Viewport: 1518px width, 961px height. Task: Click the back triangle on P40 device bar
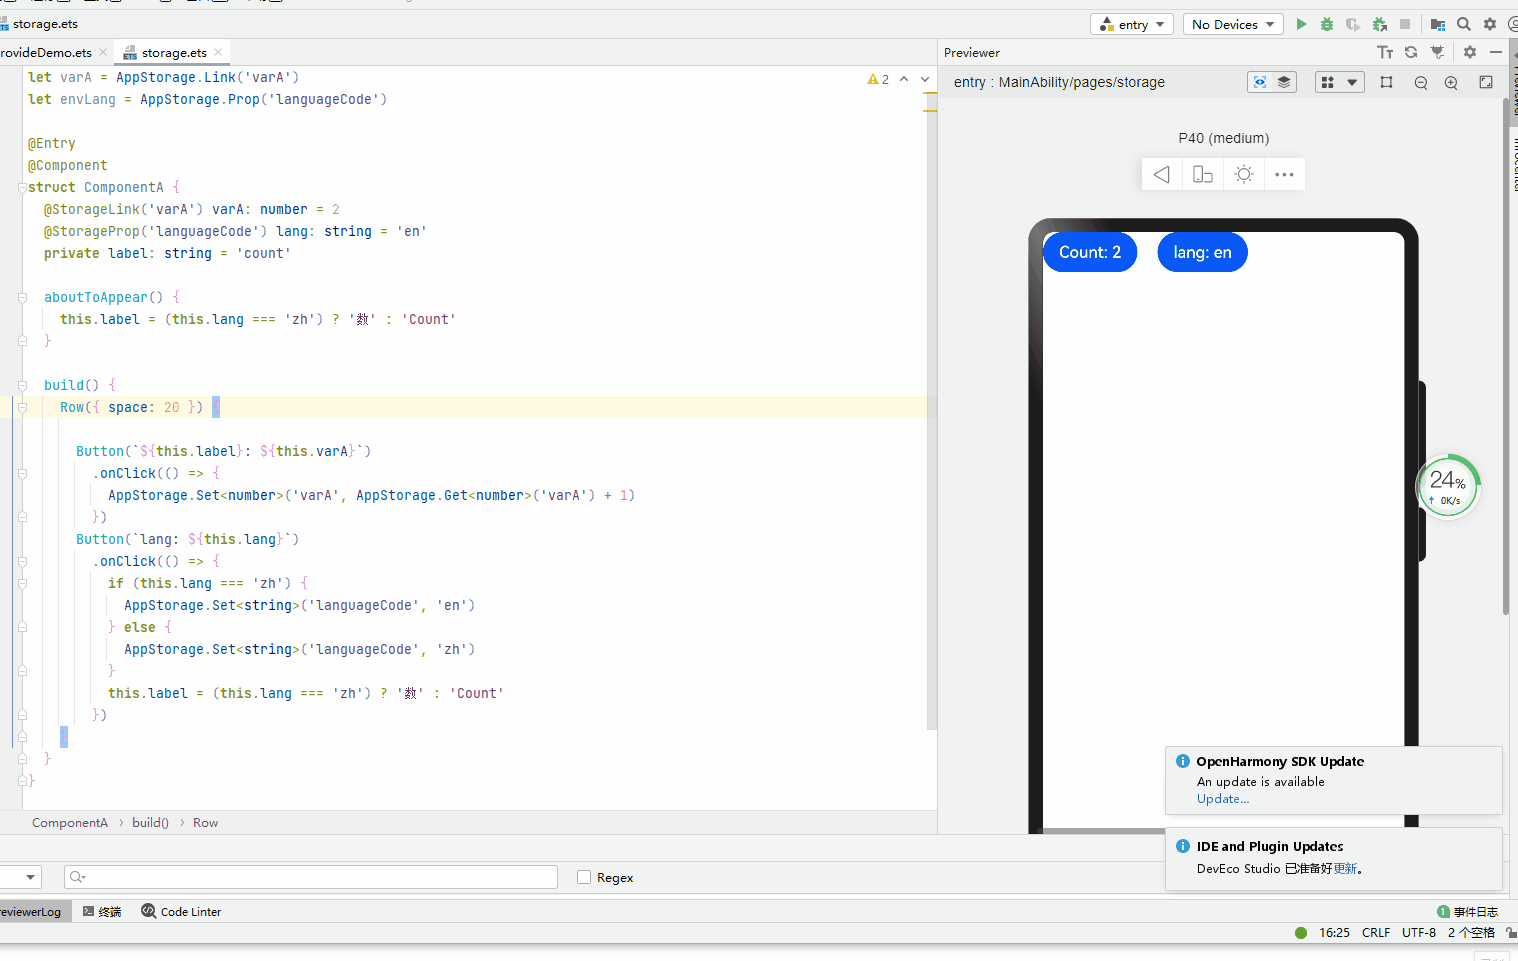point(1161,174)
